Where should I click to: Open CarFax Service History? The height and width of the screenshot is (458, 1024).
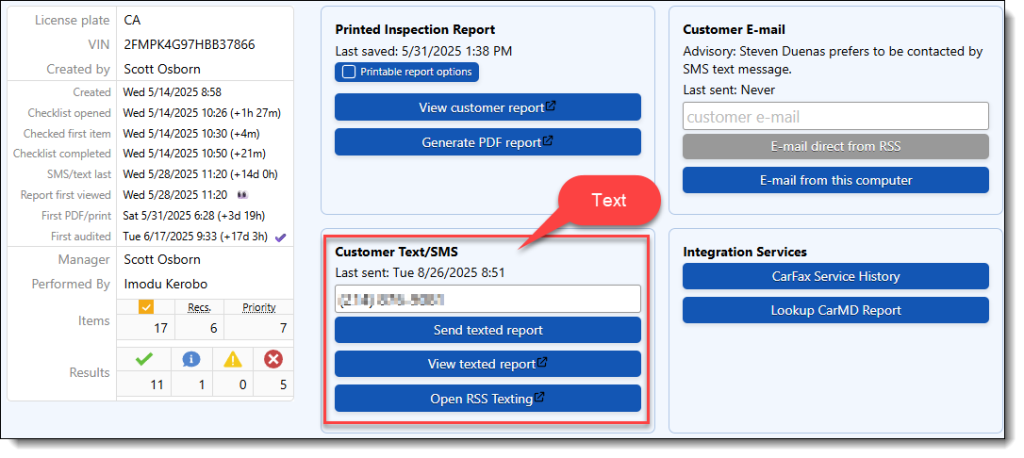point(836,276)
